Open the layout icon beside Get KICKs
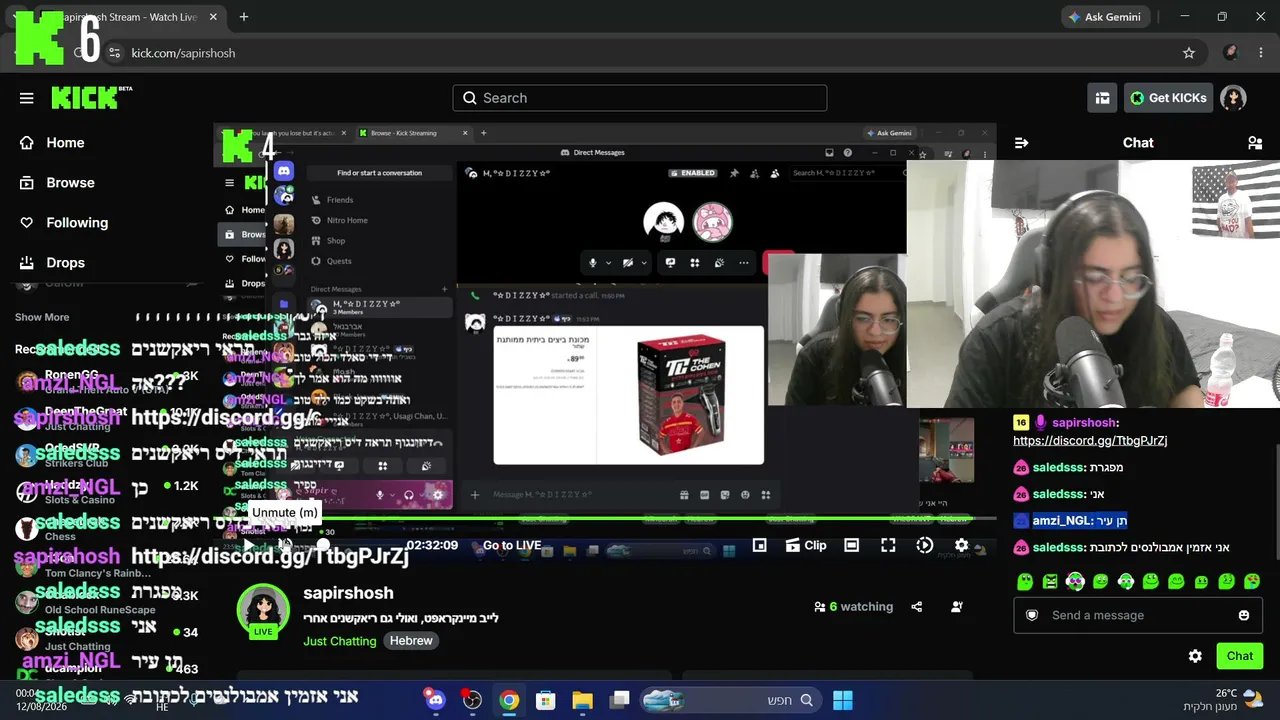1280x720 pixels. (1102, 98)
